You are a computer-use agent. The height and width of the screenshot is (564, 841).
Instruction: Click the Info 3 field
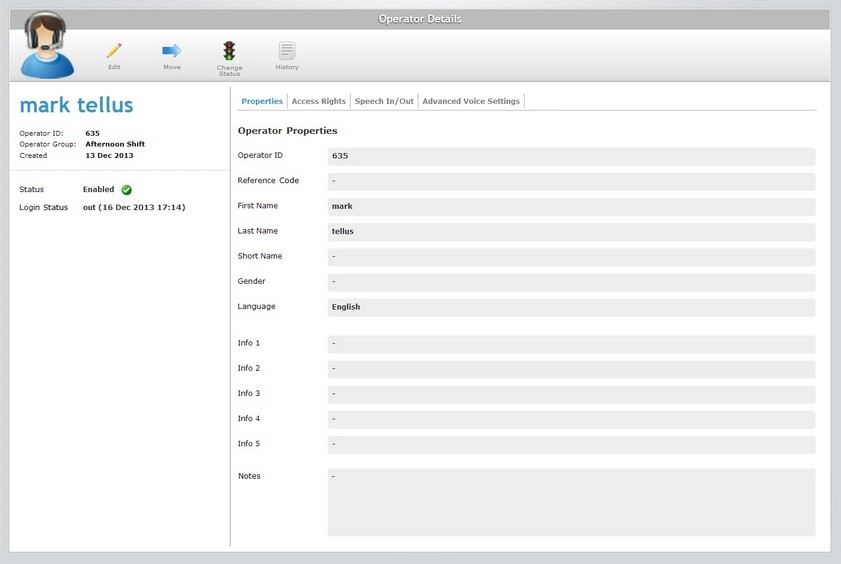[x=571, y=394]
